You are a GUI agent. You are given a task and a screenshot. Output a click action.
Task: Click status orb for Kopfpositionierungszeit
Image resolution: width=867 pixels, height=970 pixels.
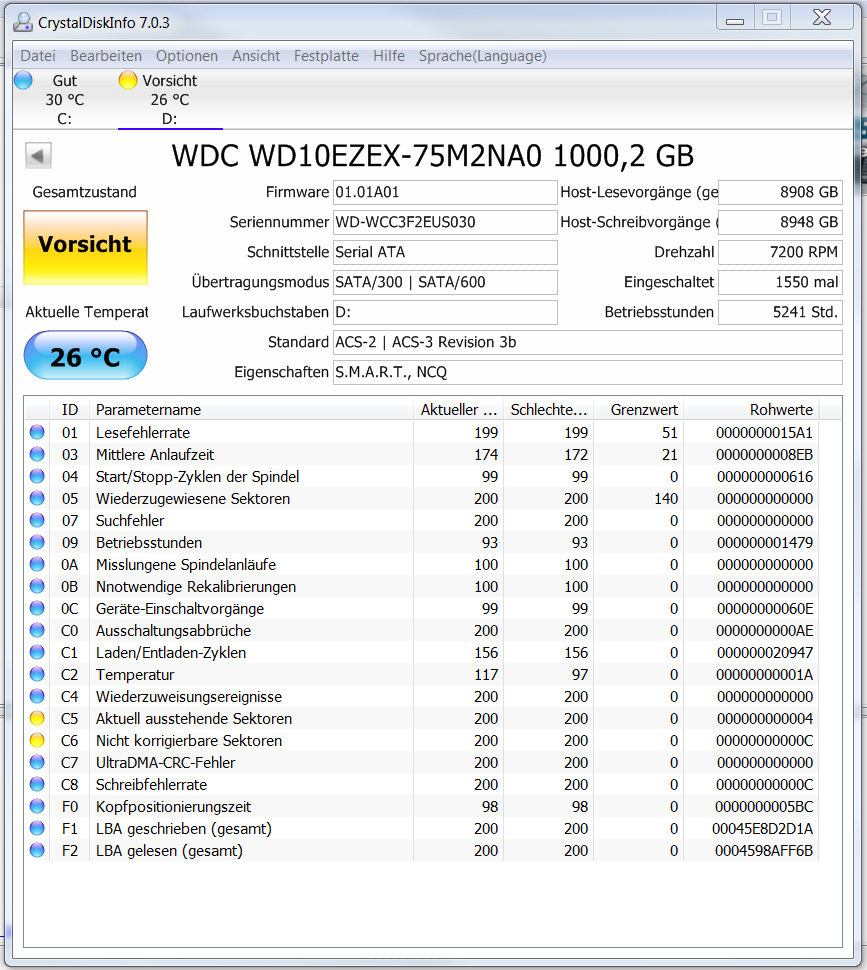click(x=37, y=806)
